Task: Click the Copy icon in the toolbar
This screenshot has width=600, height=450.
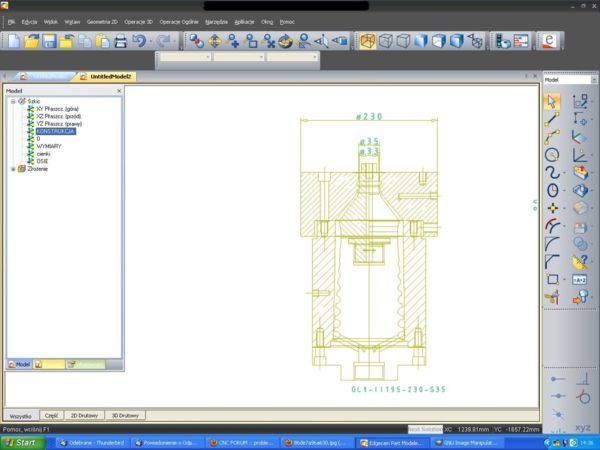Action: point(85,41)
